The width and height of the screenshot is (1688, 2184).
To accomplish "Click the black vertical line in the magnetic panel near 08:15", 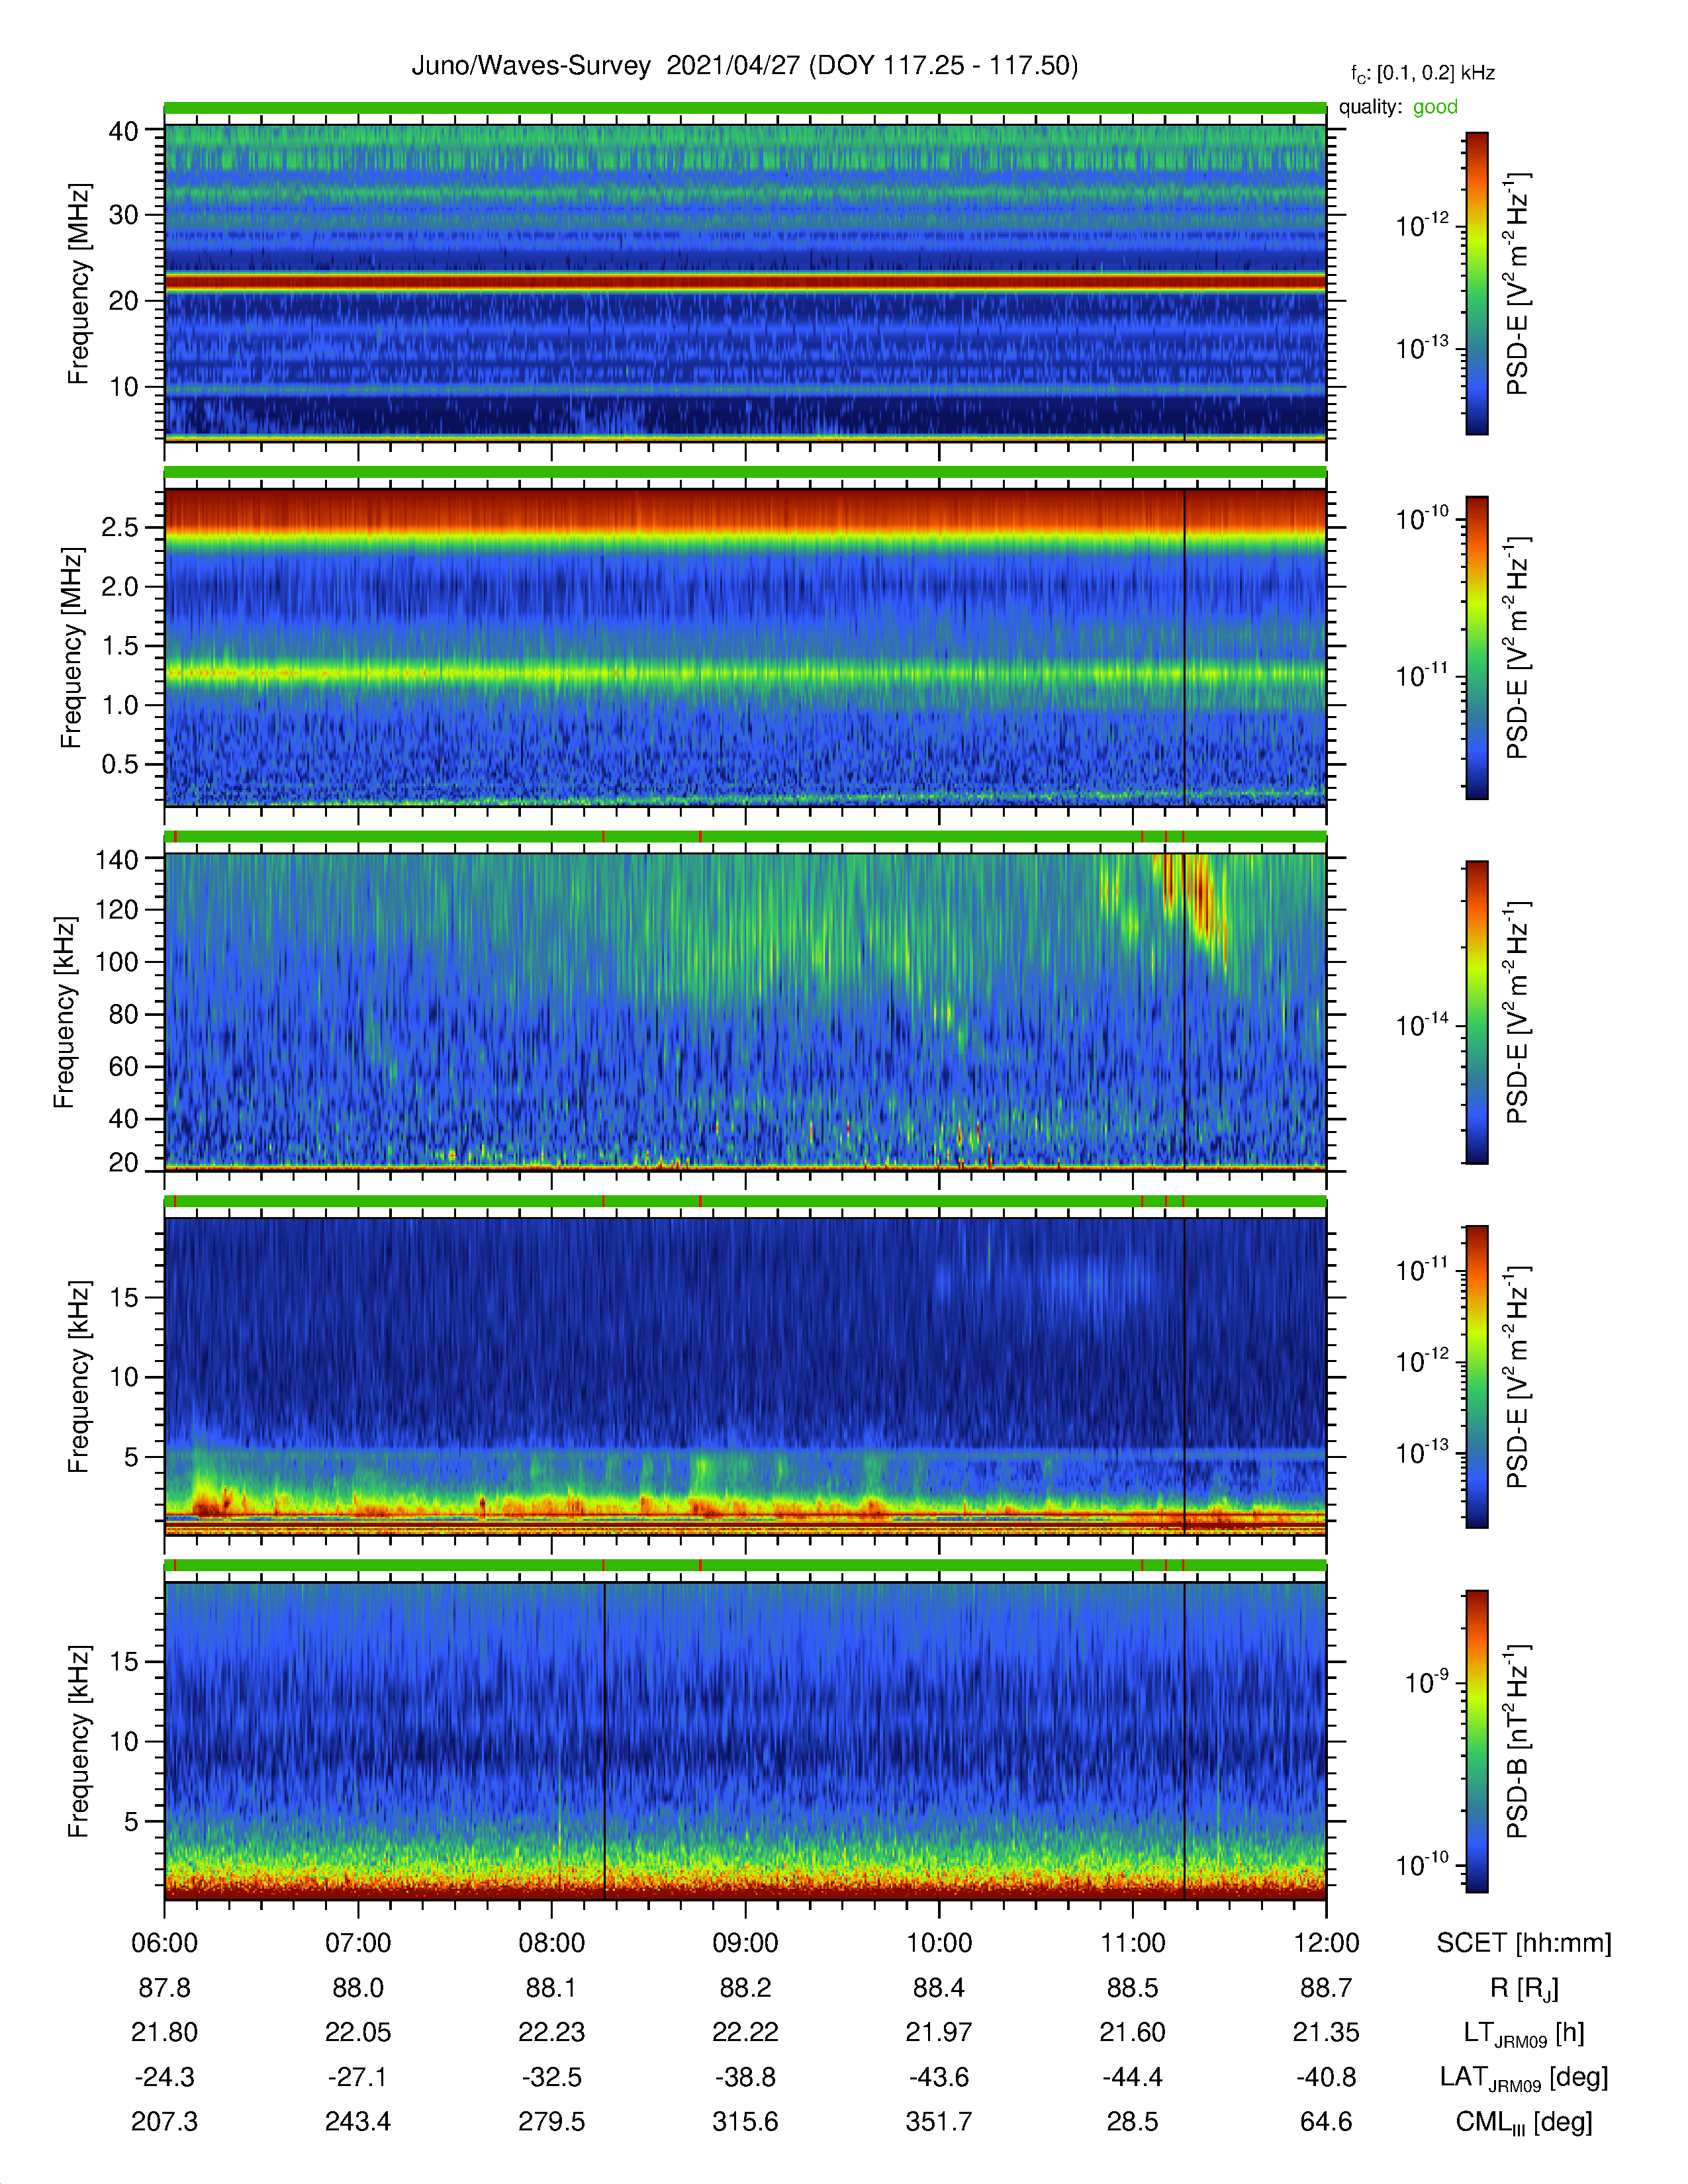I will [x=604, y=1741].
